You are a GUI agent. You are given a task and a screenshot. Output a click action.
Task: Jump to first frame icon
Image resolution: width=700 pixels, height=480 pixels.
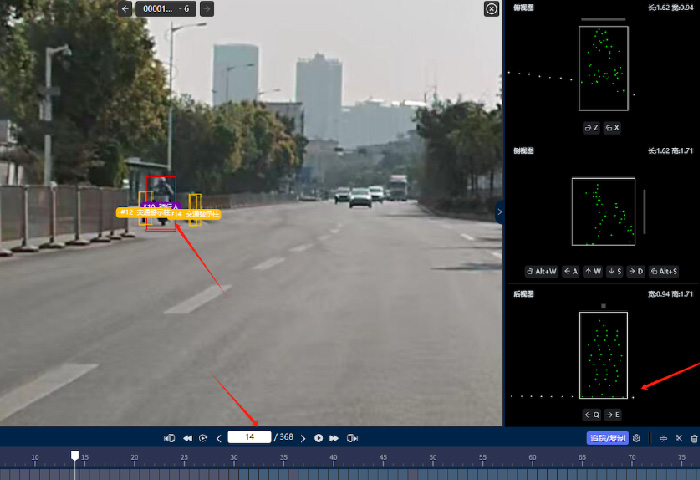tap(169, 438)
